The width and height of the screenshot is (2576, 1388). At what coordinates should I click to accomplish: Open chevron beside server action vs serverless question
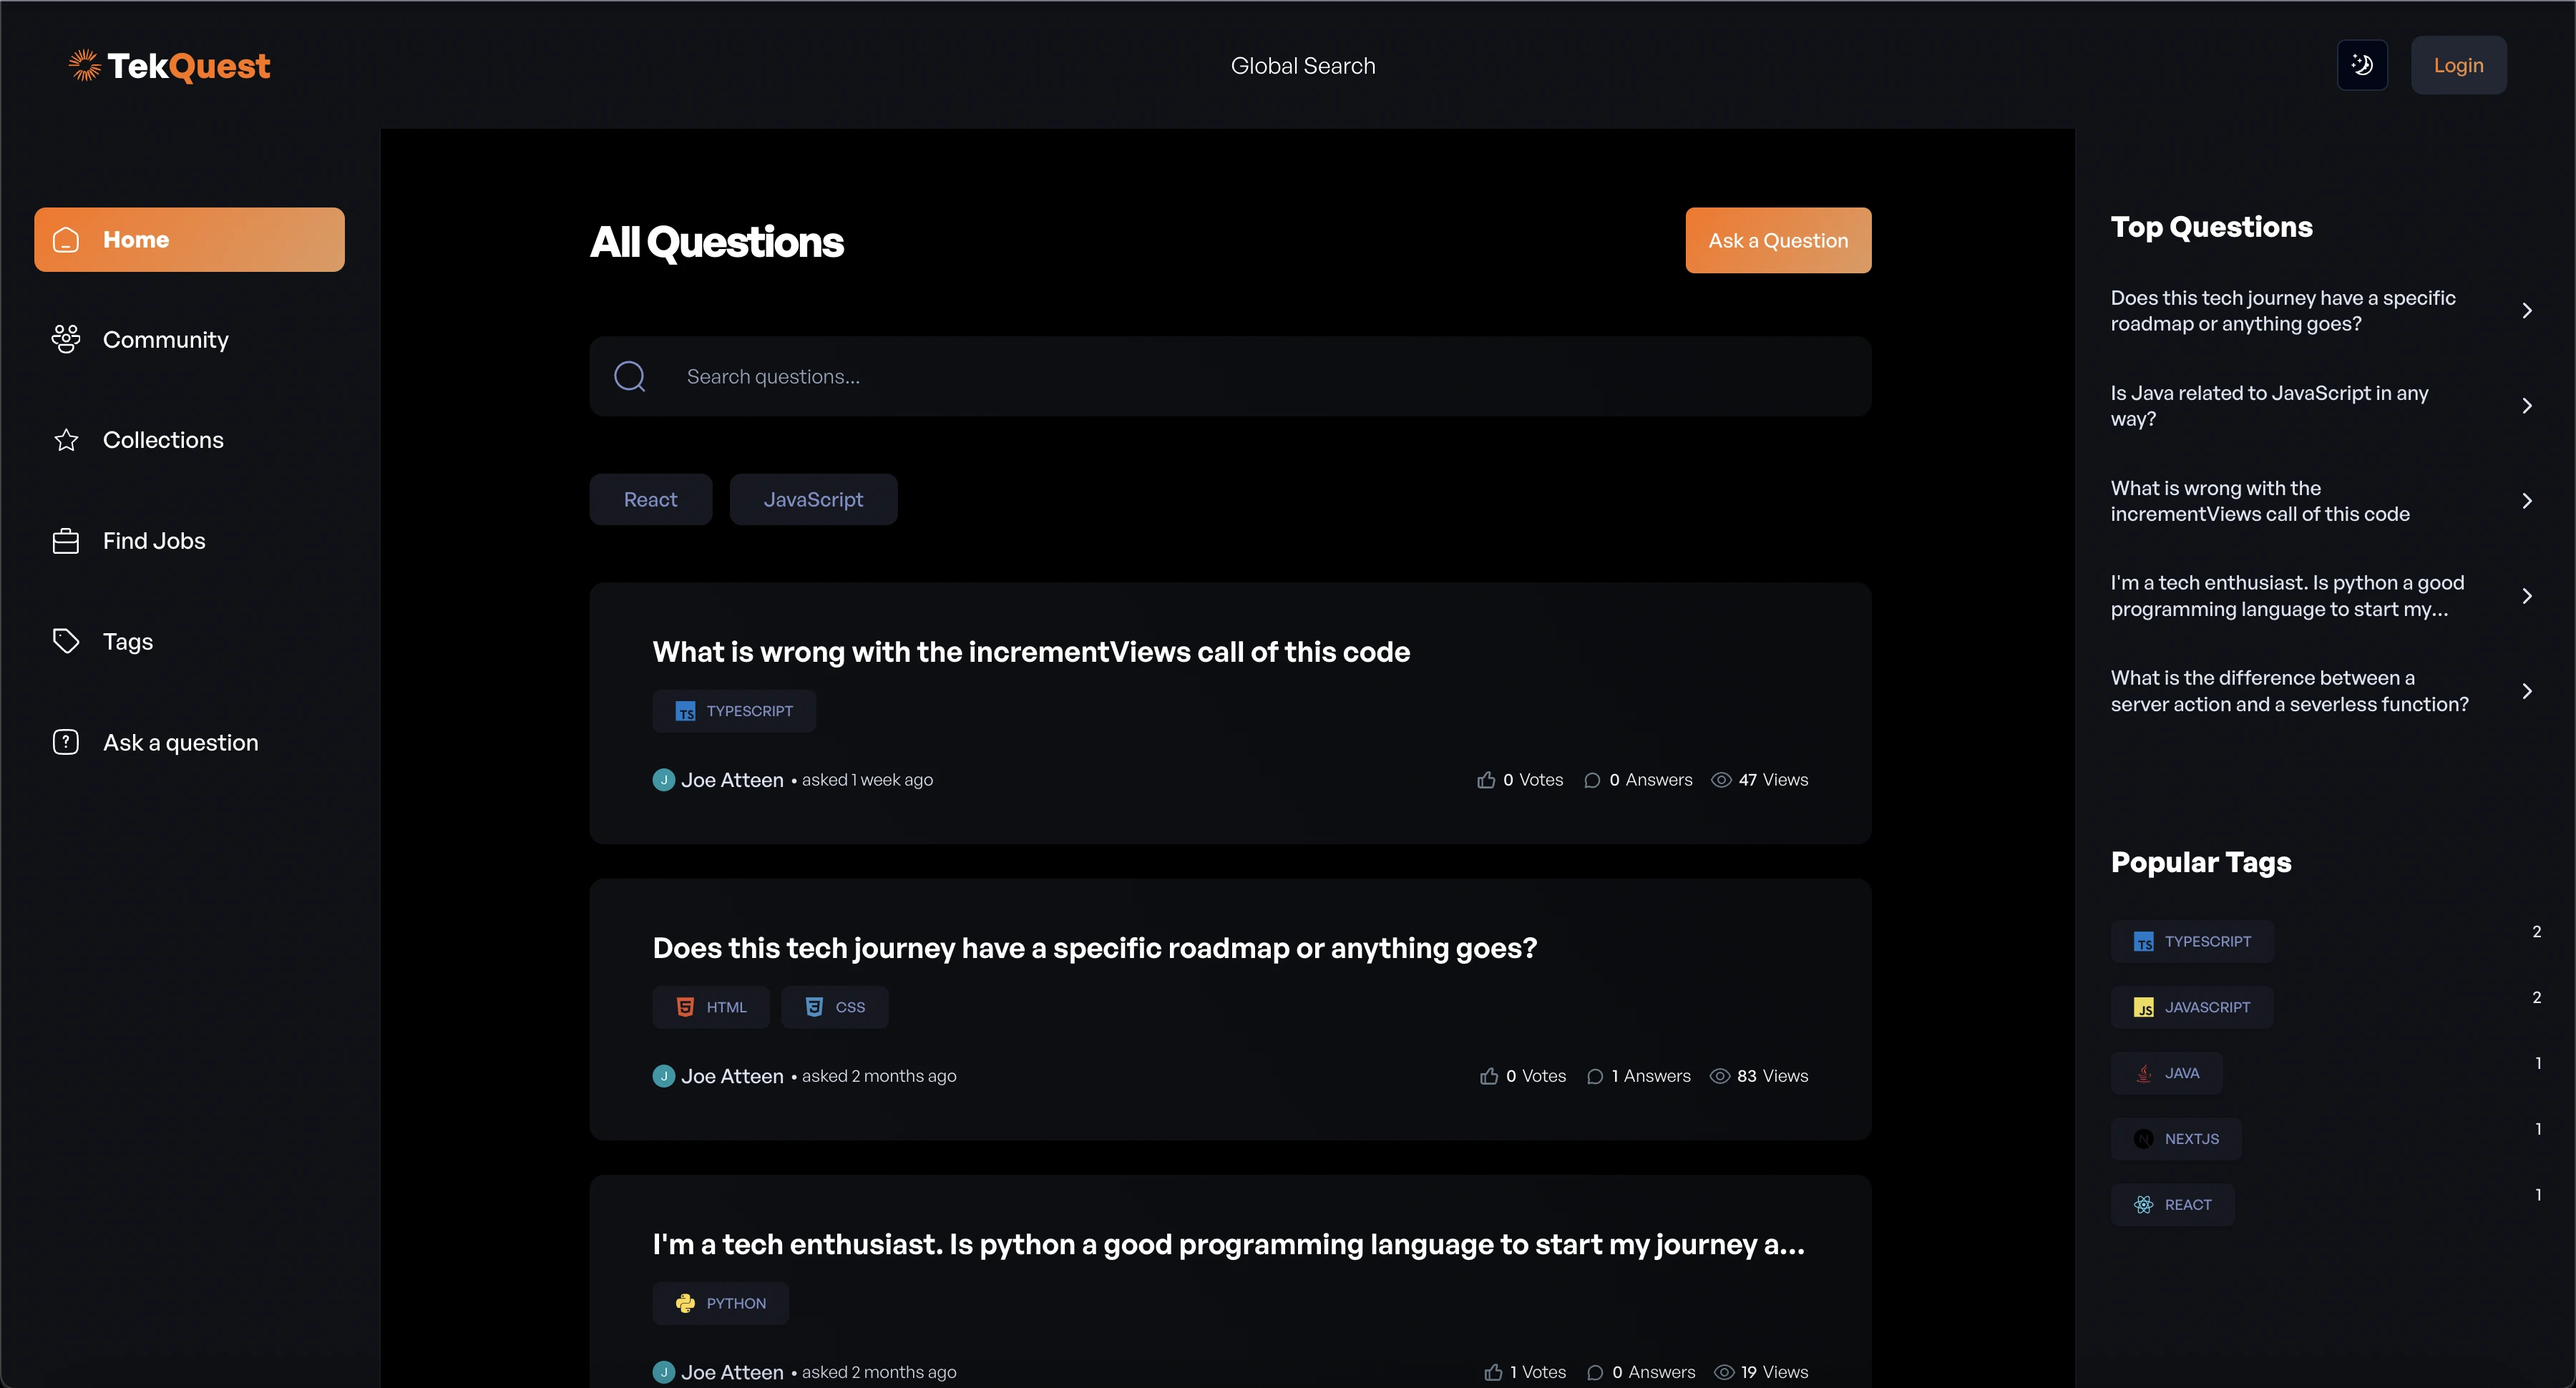[2526, 691]
